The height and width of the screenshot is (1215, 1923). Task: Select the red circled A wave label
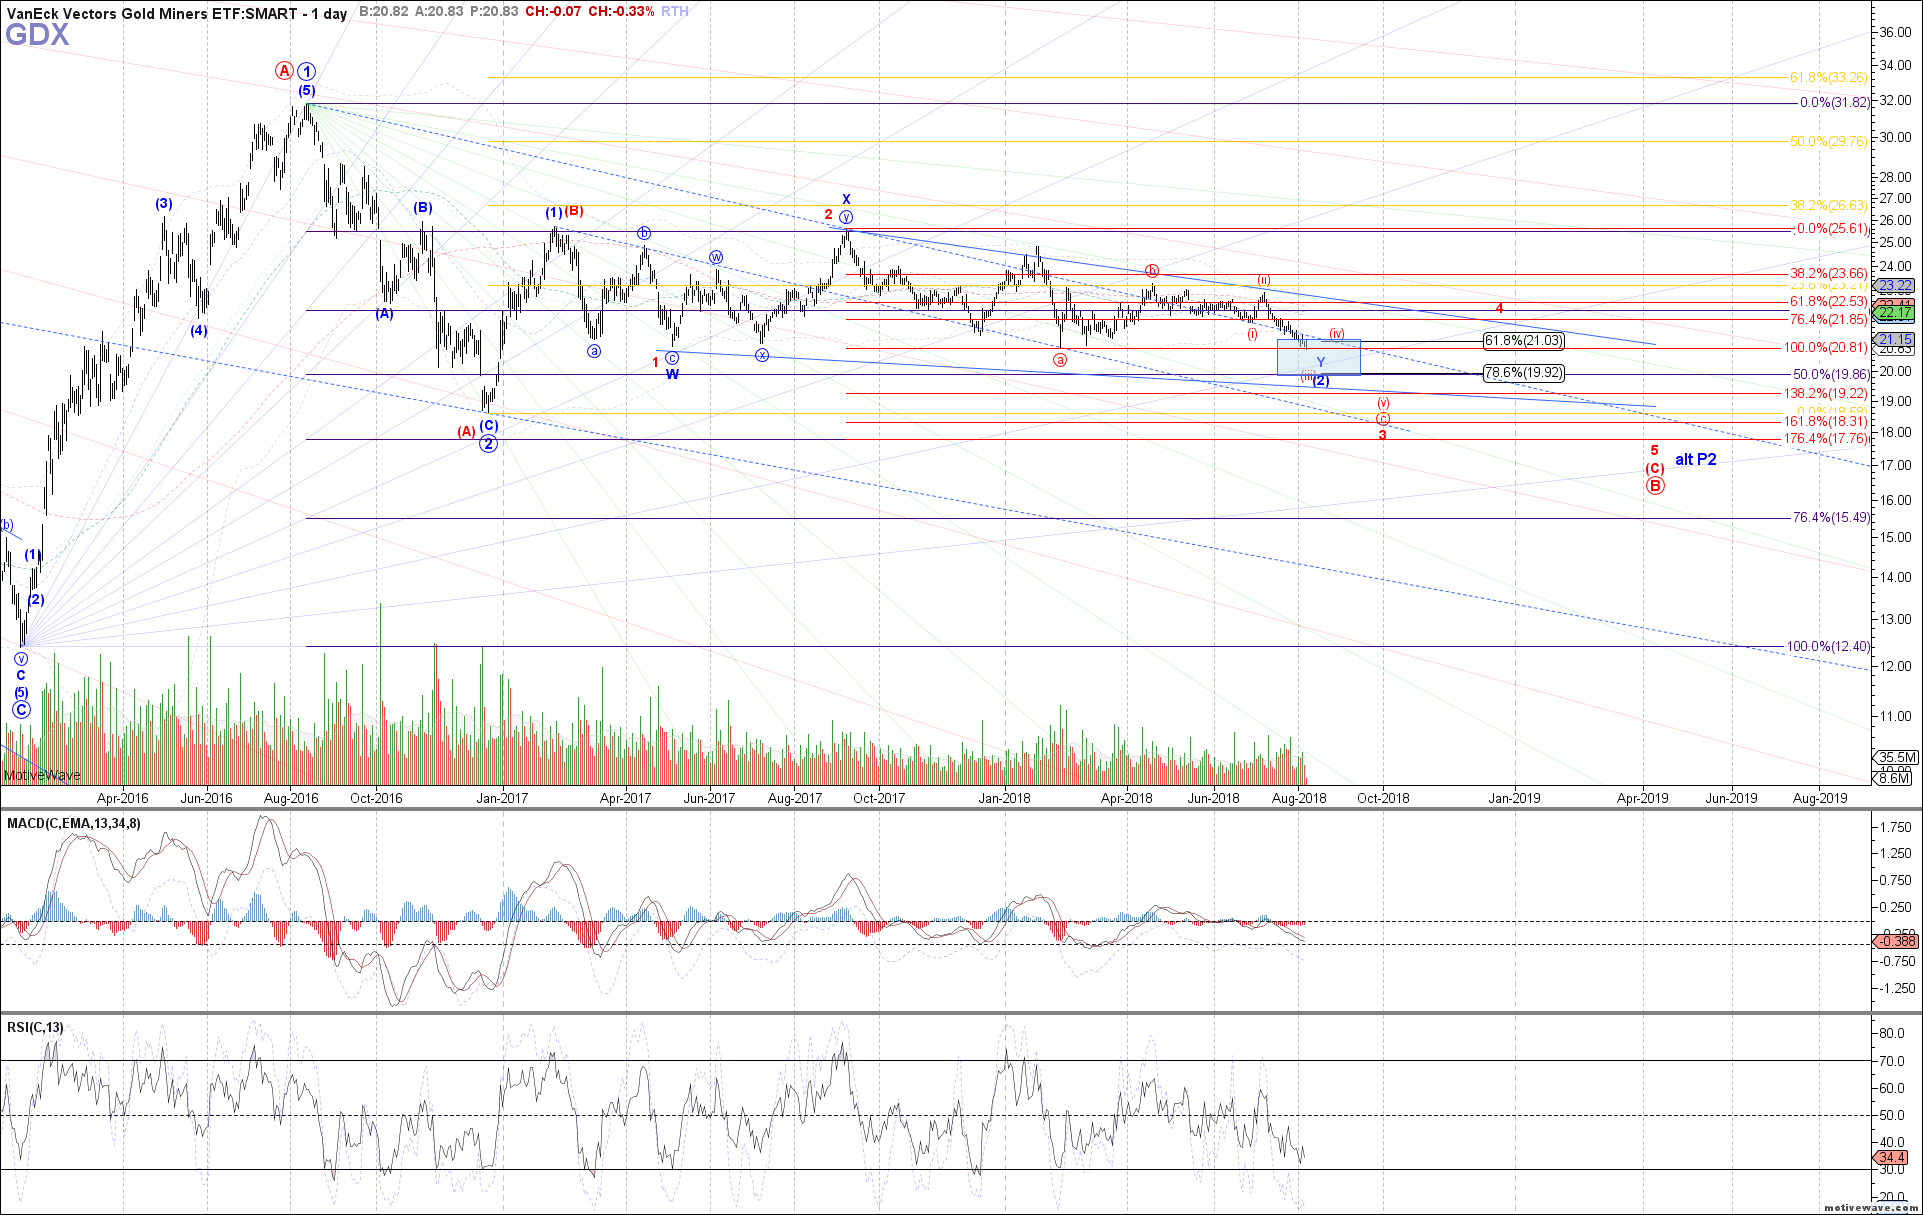click(284, 71)
